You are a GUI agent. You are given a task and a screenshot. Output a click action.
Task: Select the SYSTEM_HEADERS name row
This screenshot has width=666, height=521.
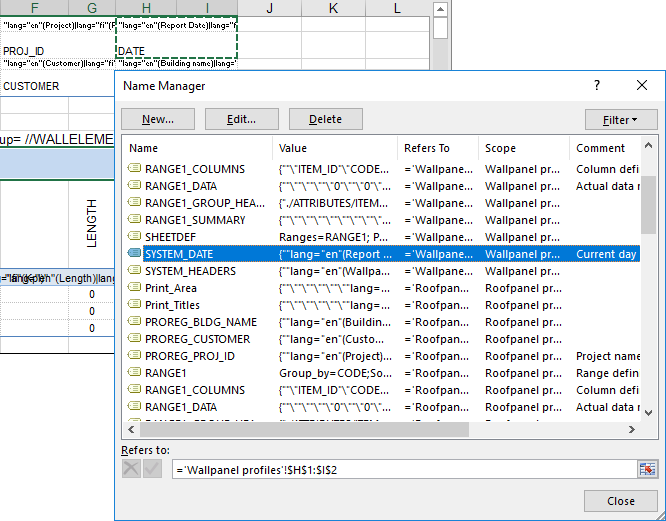pos(190,271)
